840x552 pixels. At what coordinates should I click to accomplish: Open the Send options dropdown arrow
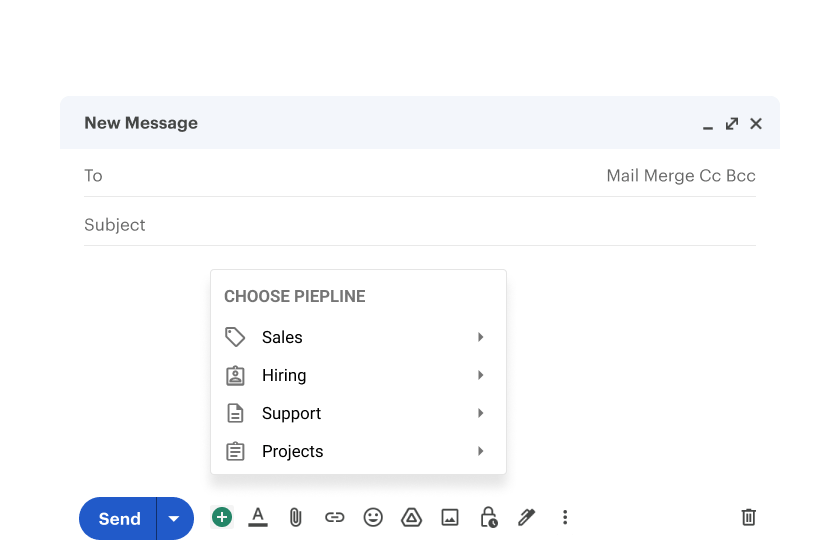tap(175, 518)
